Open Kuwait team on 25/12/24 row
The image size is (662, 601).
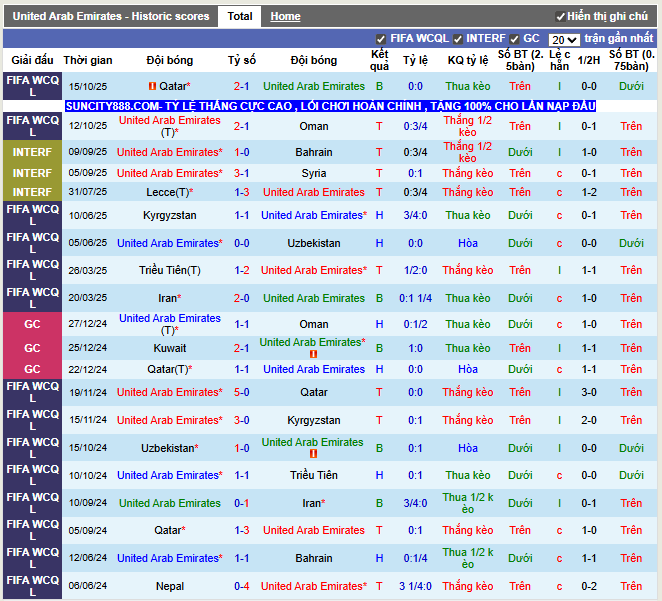(169, 348)
